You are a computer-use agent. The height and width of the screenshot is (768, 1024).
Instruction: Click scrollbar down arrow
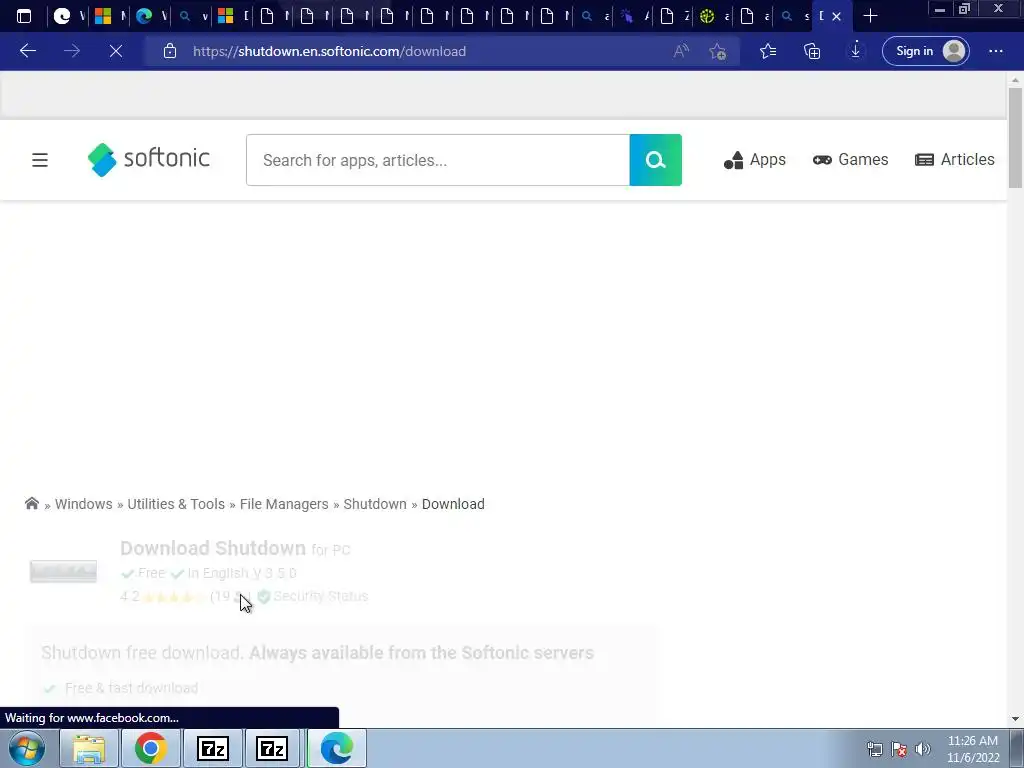pos(1015,718)
